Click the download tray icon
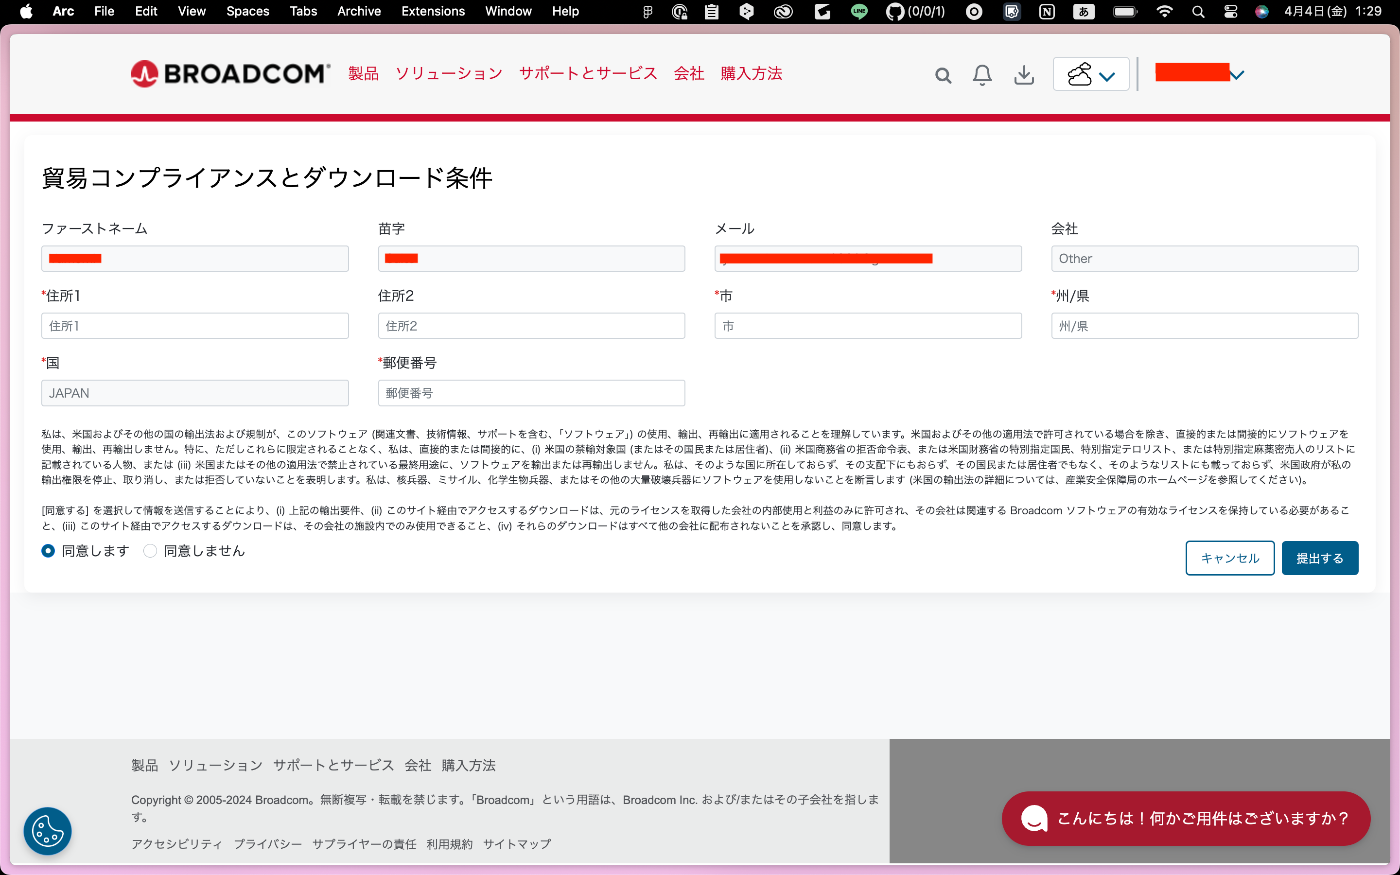The height and width of the screenshot is (875, 1400). [1024, 75]
